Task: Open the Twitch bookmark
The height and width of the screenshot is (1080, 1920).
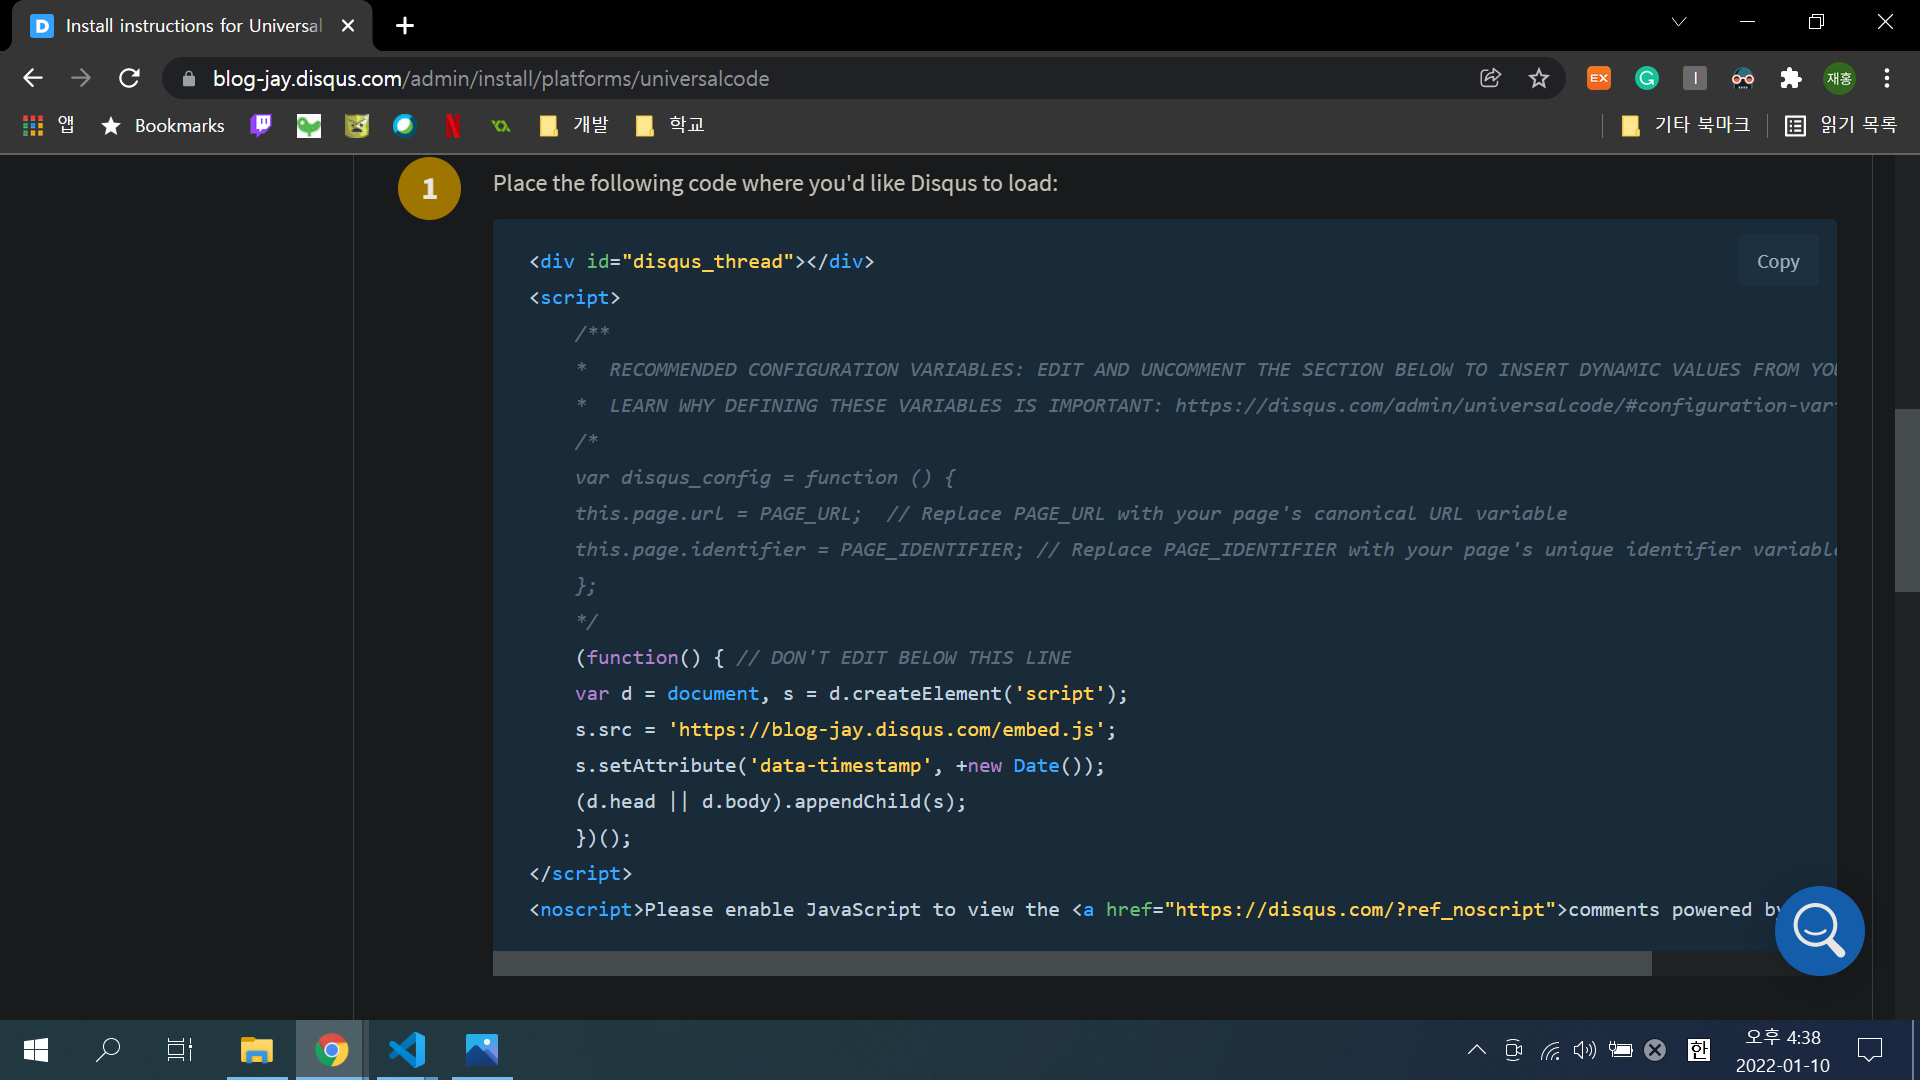Action: (x=261, y=125)
